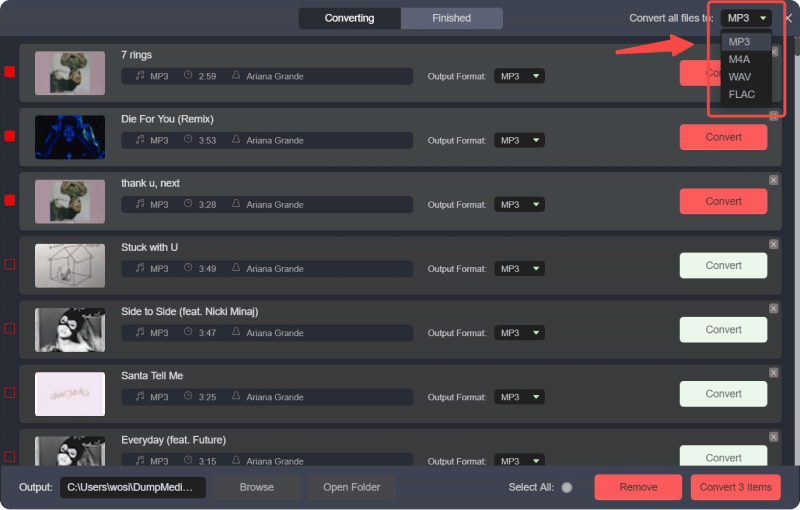
Task: Open Output Format dropdown for thank u, next
Action: [x=519, y=205]
